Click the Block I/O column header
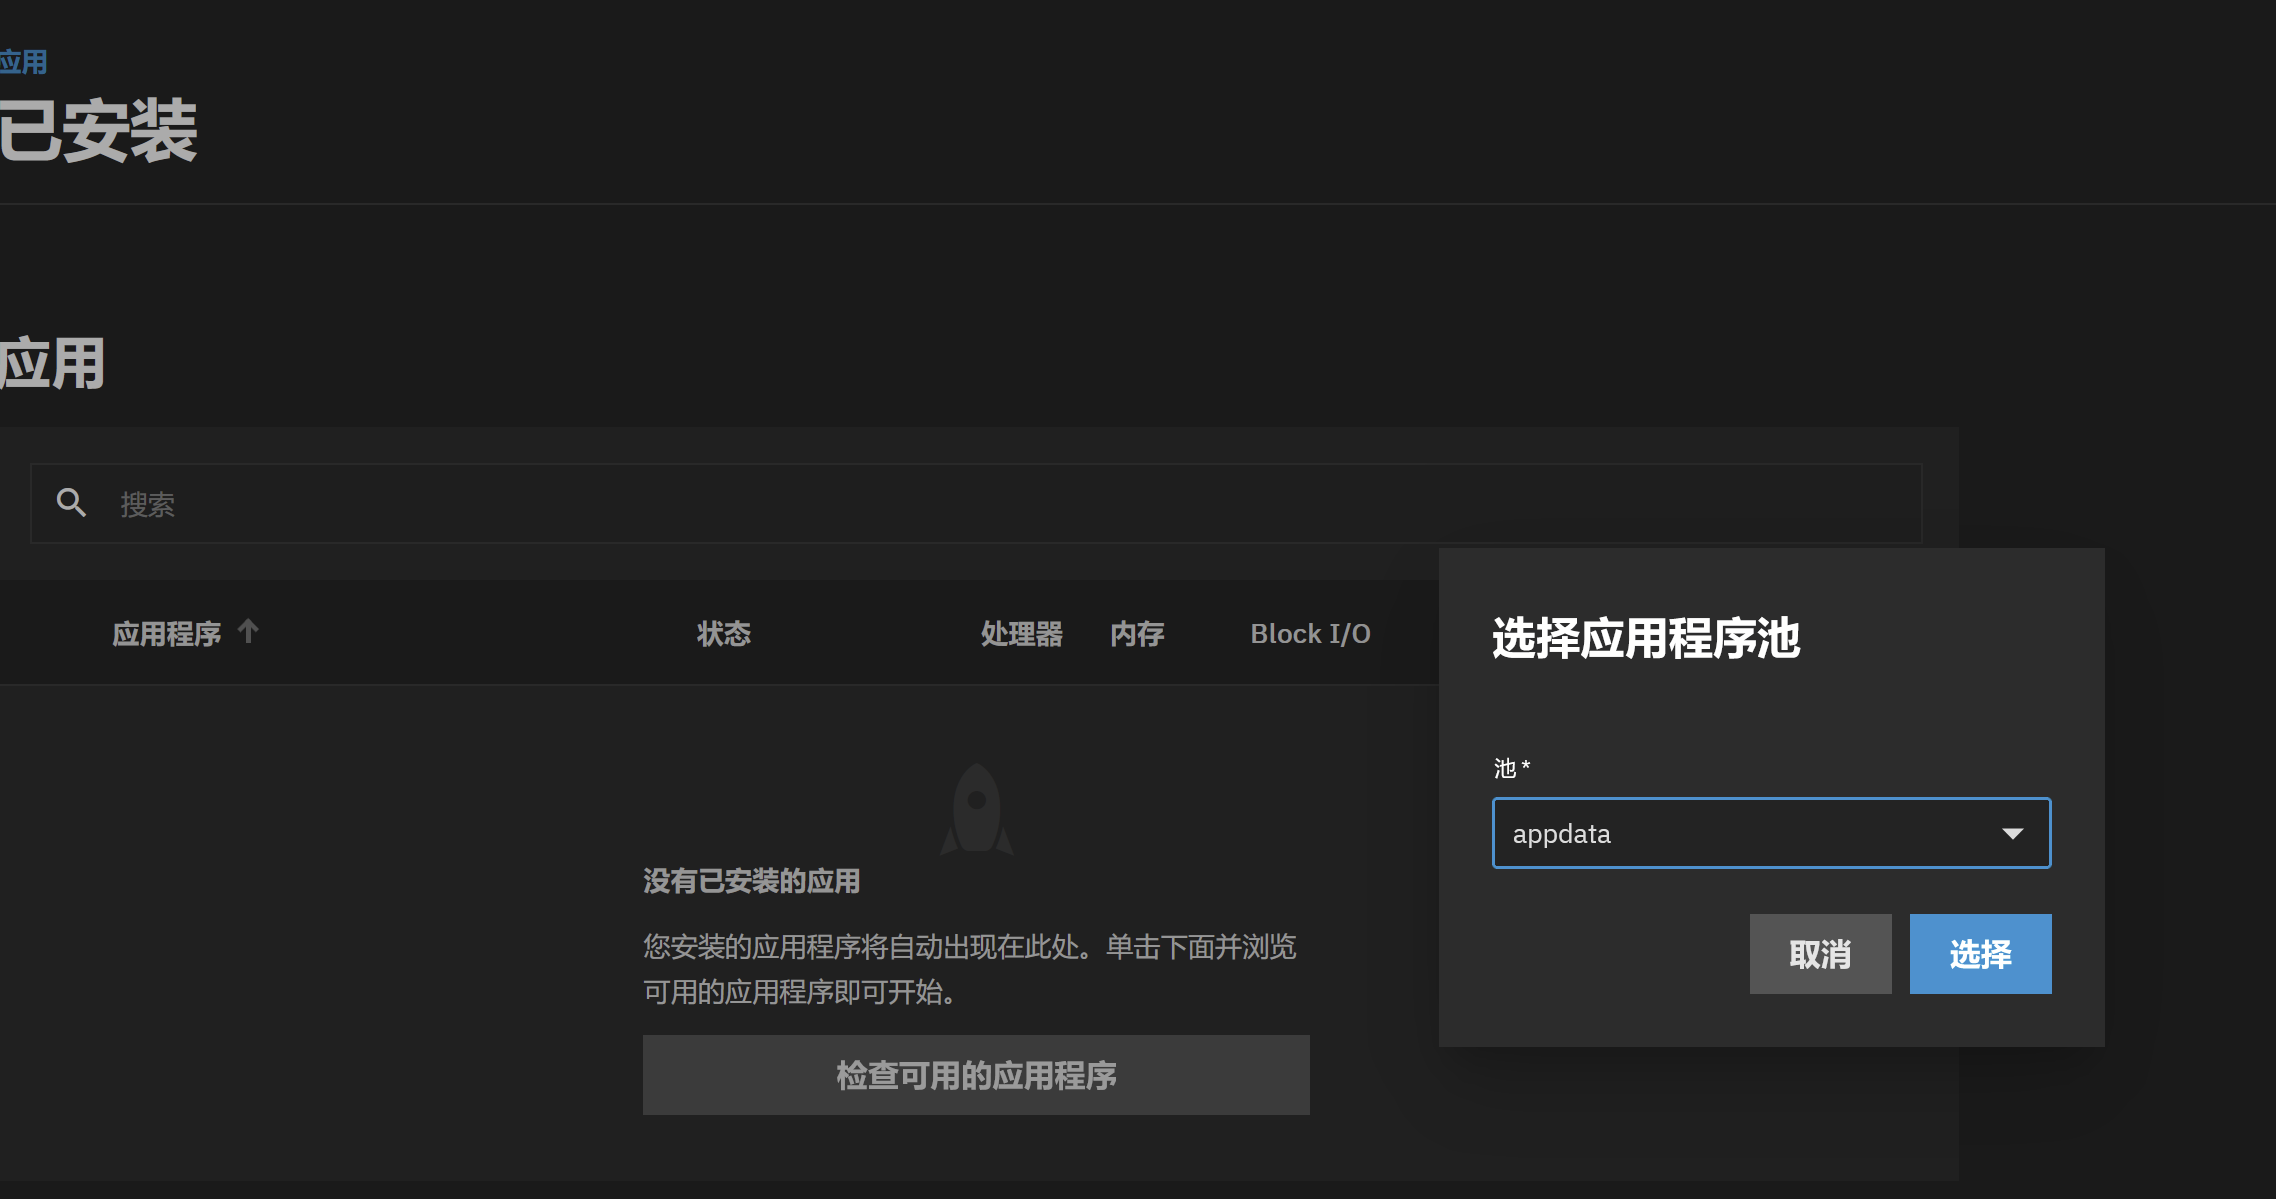This screenshot has width=2276, height=1199. (x=1310, y=634)
